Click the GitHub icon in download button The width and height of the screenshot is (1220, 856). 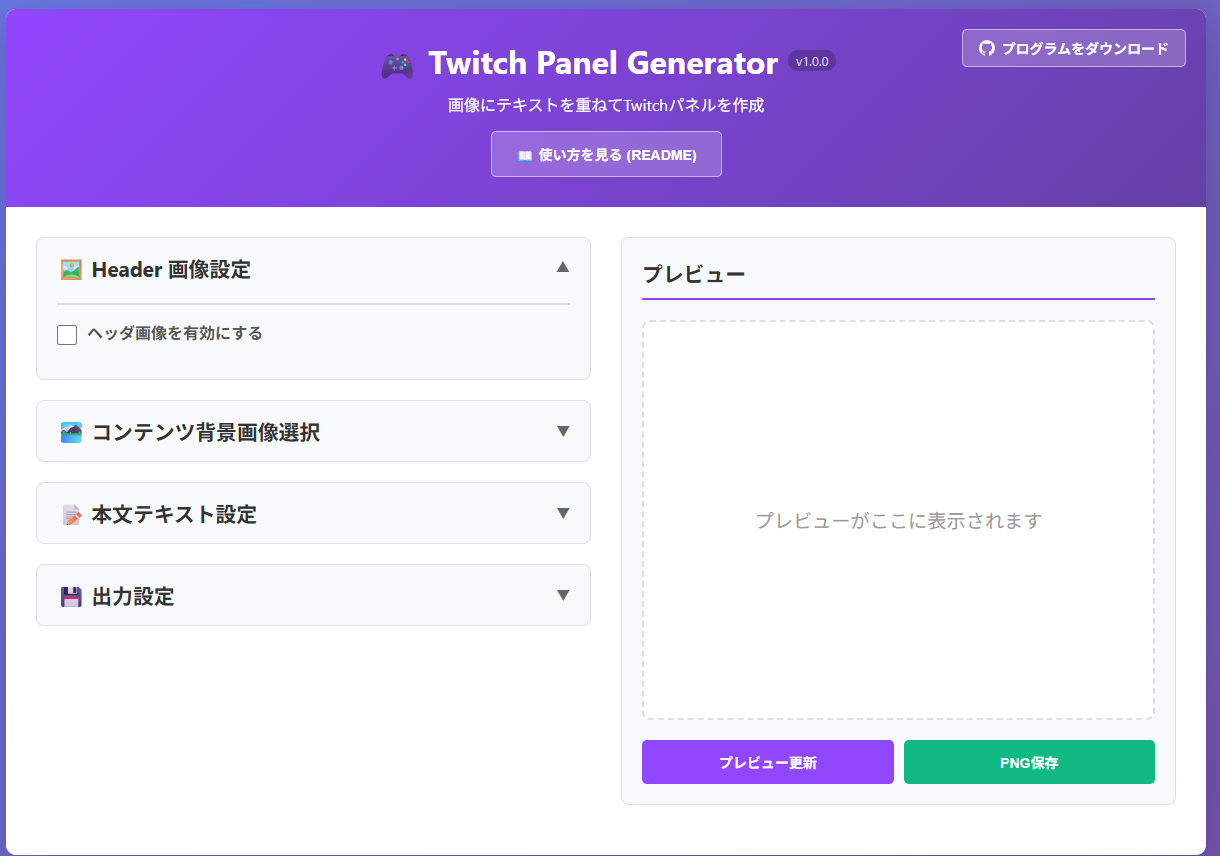tap(987, 48)
